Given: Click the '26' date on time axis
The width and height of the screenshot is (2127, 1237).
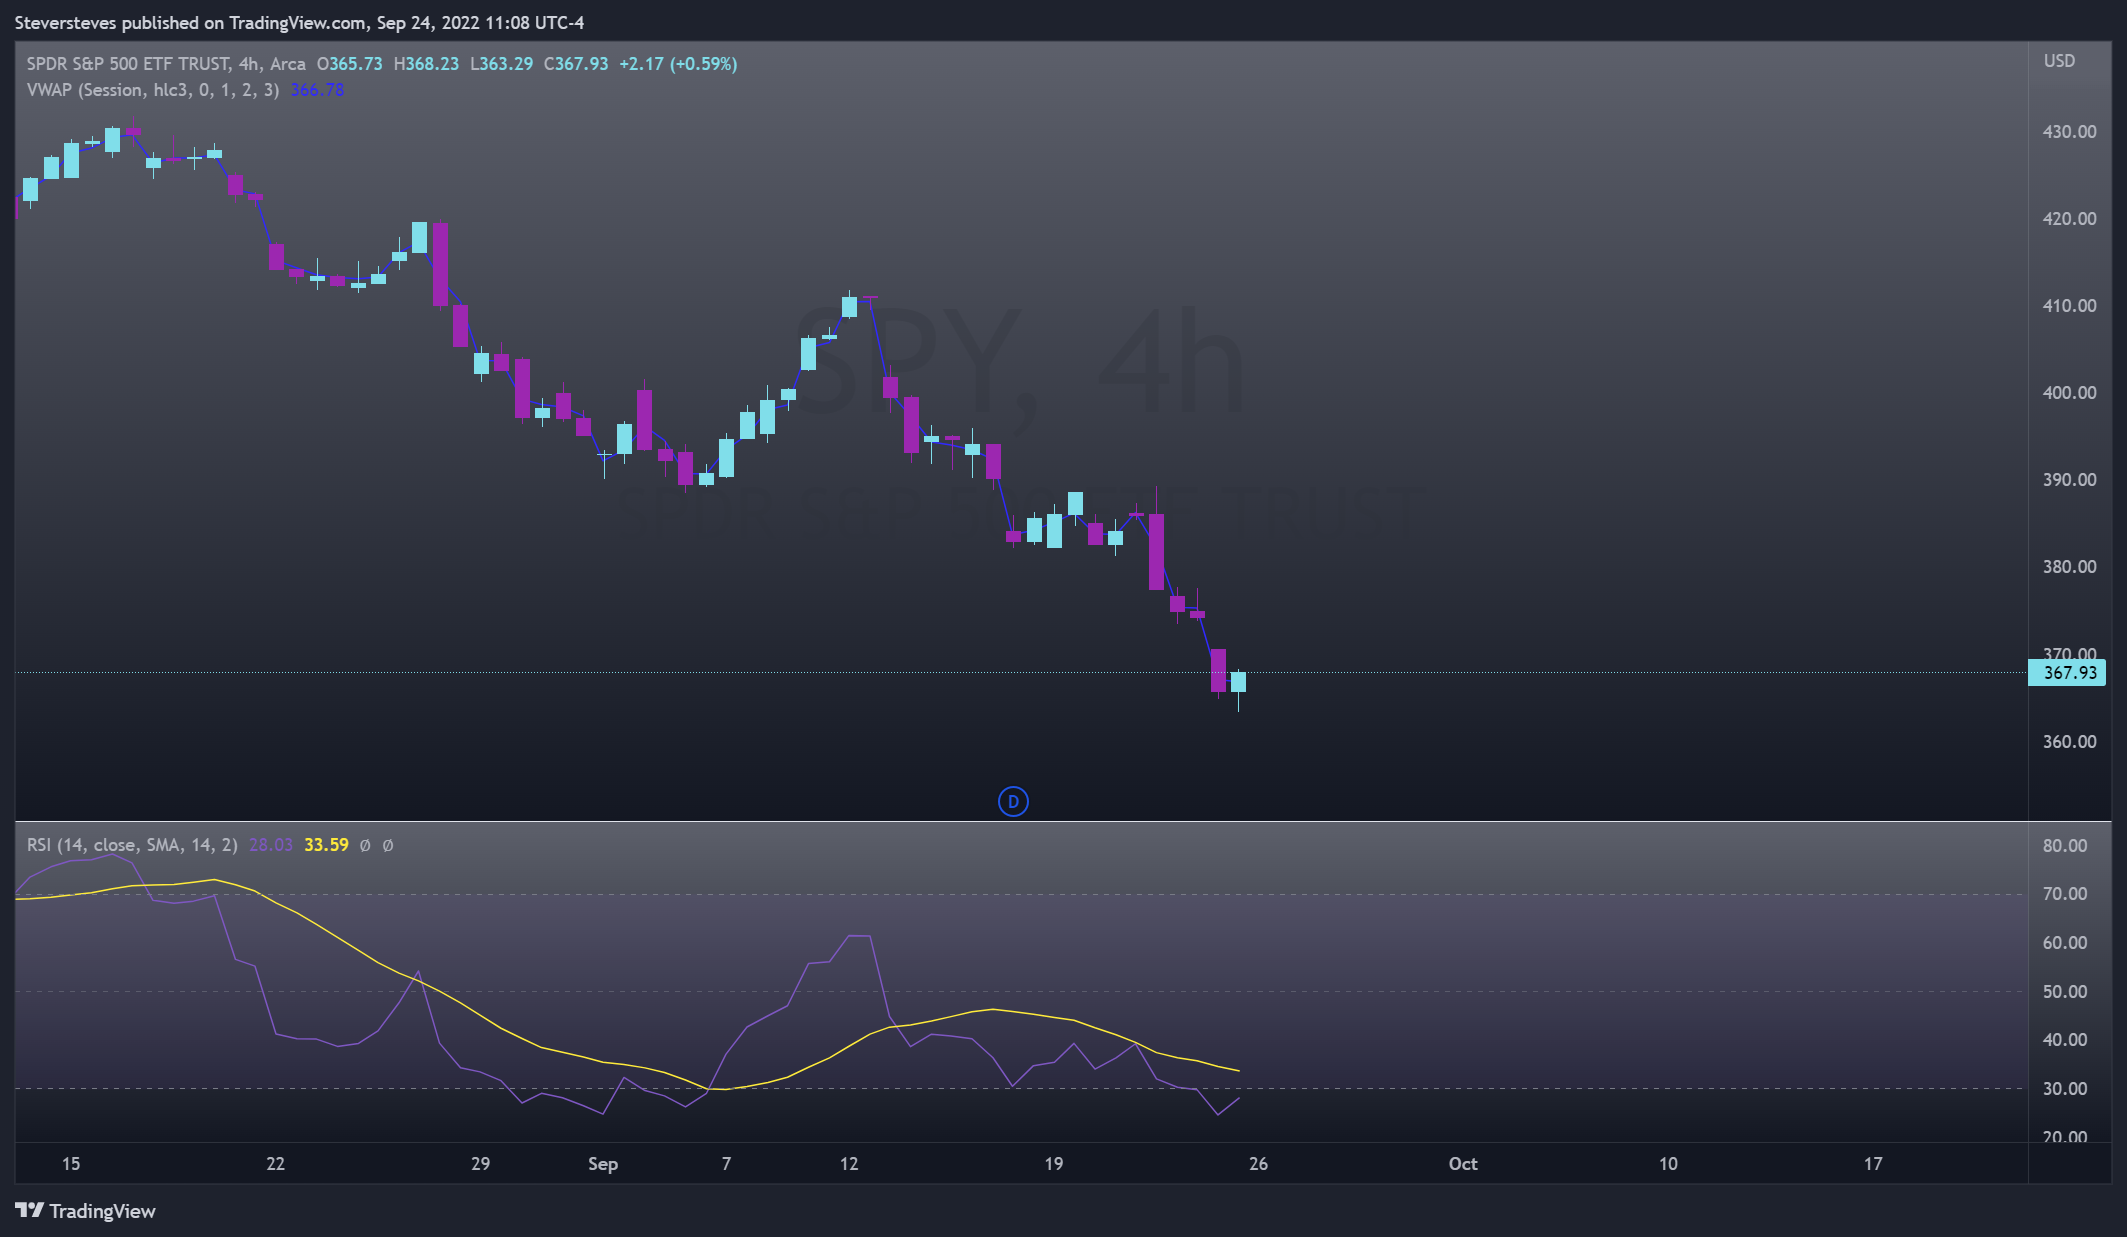Looking at the screenshot, I should (1259, 1164).
